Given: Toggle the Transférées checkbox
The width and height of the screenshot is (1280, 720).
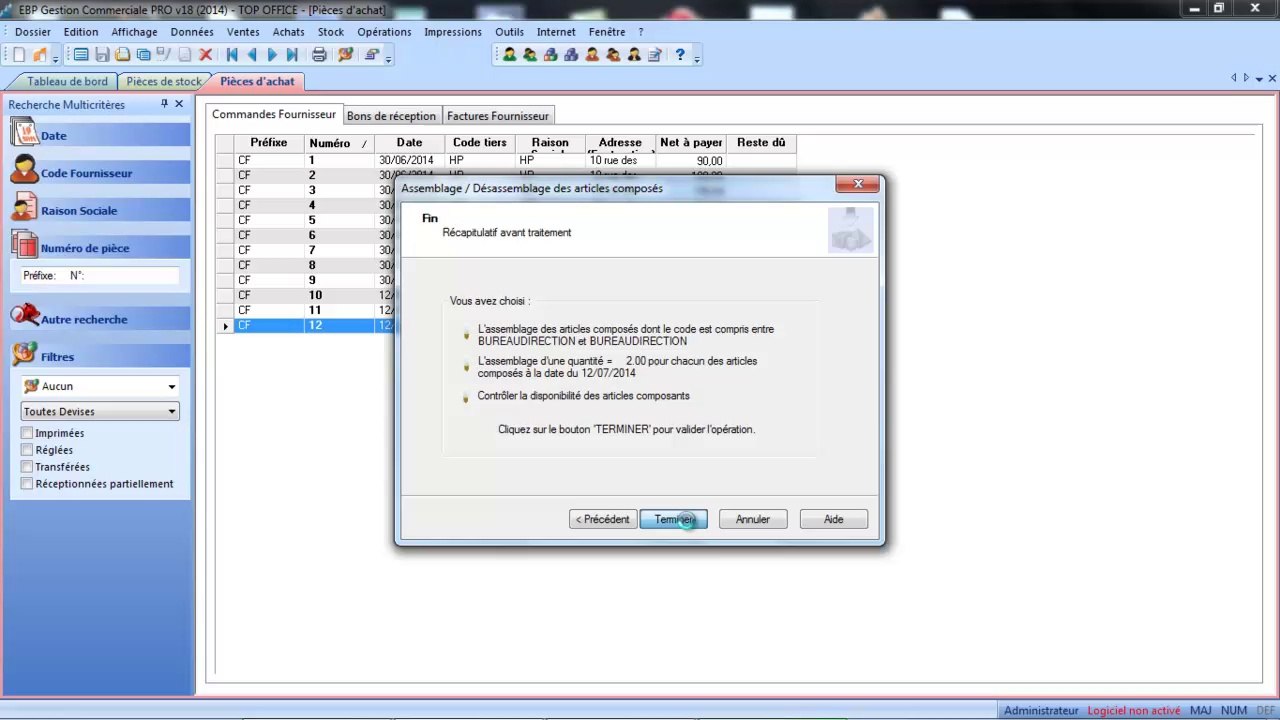Looking at the screenshot, I should [27, 467].
